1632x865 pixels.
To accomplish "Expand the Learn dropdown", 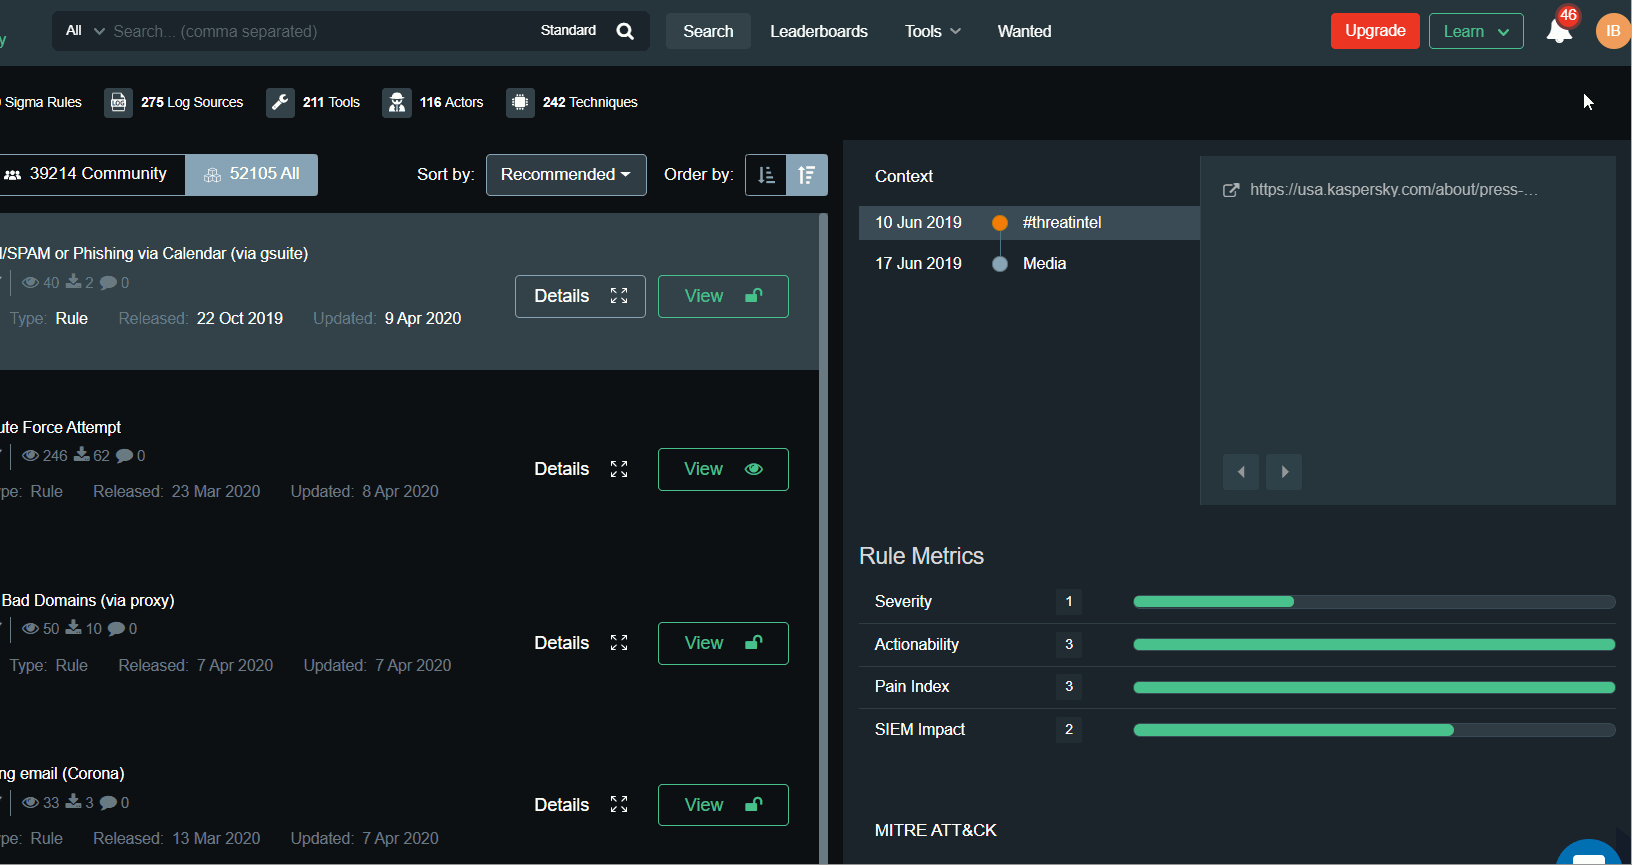I will (1475, 31).
